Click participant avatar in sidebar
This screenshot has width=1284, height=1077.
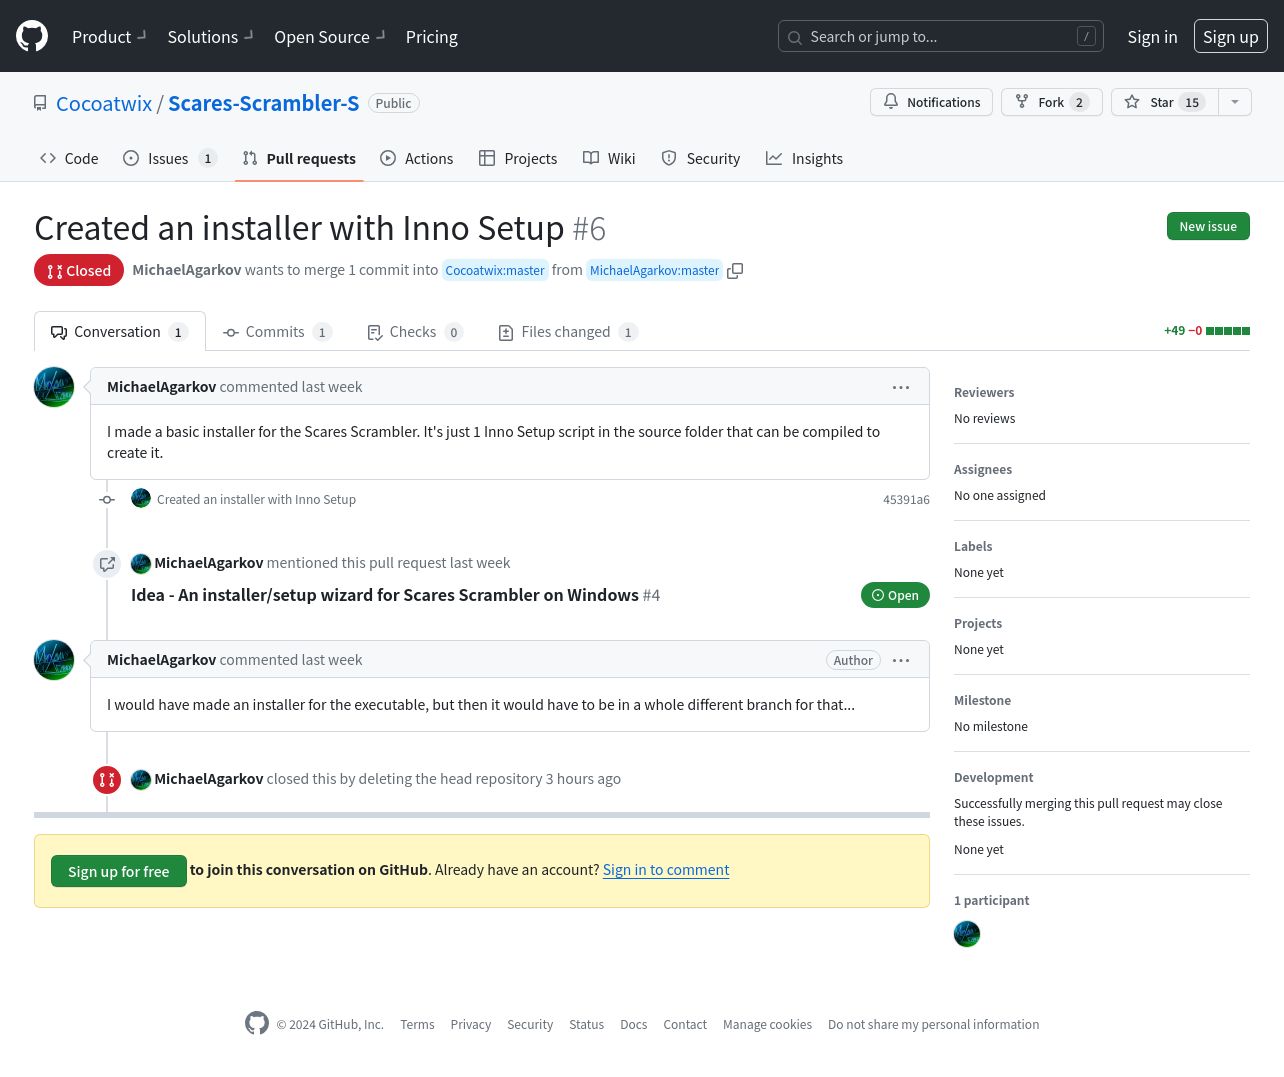point(967,934)
